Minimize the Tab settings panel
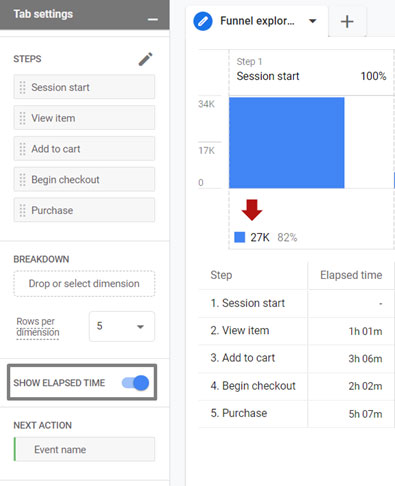Viewport: 395px width, 486px height. click(x=153, y=20)
